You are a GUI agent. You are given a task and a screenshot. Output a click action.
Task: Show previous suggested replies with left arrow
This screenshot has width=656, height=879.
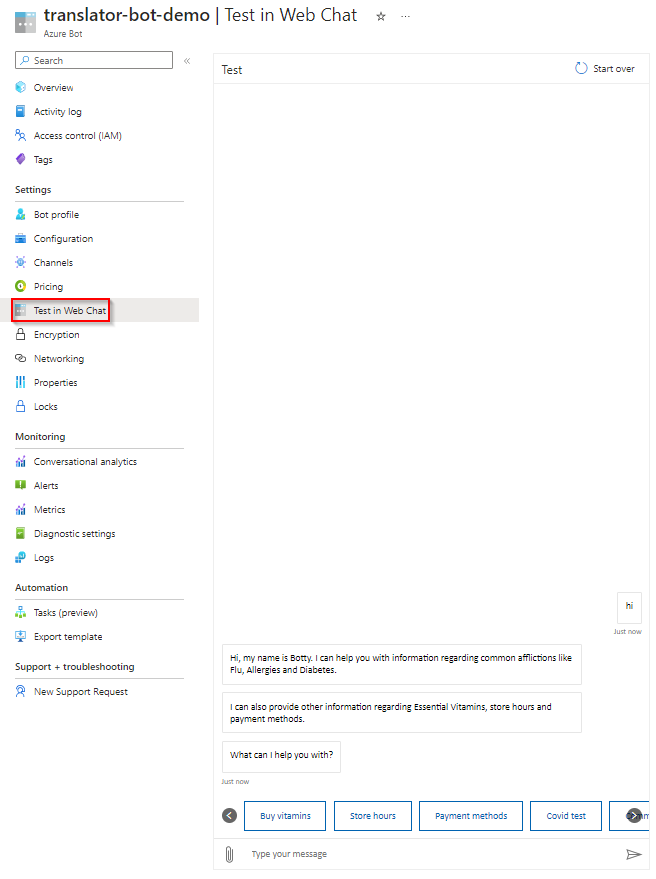(229, 816)
